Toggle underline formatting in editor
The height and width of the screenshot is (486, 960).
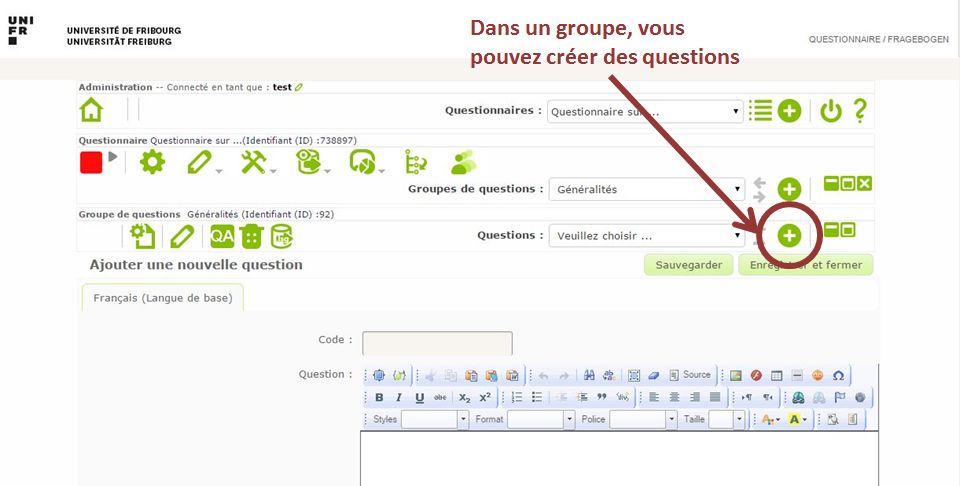419,398
